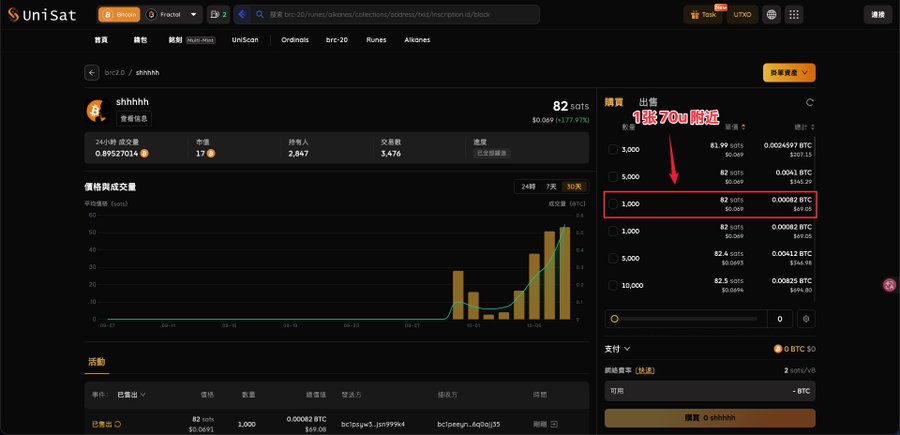Open the Alkanes menu item
This screenshot has width=900, height=435.
tap(417, 40)
